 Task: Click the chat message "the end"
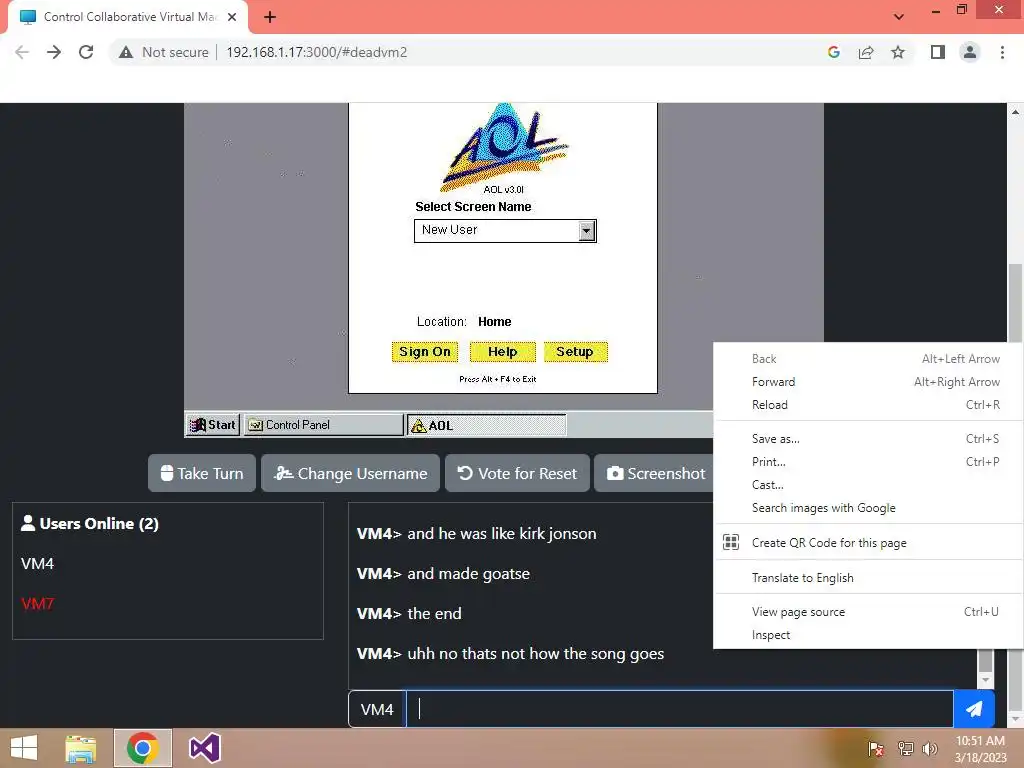434,614
